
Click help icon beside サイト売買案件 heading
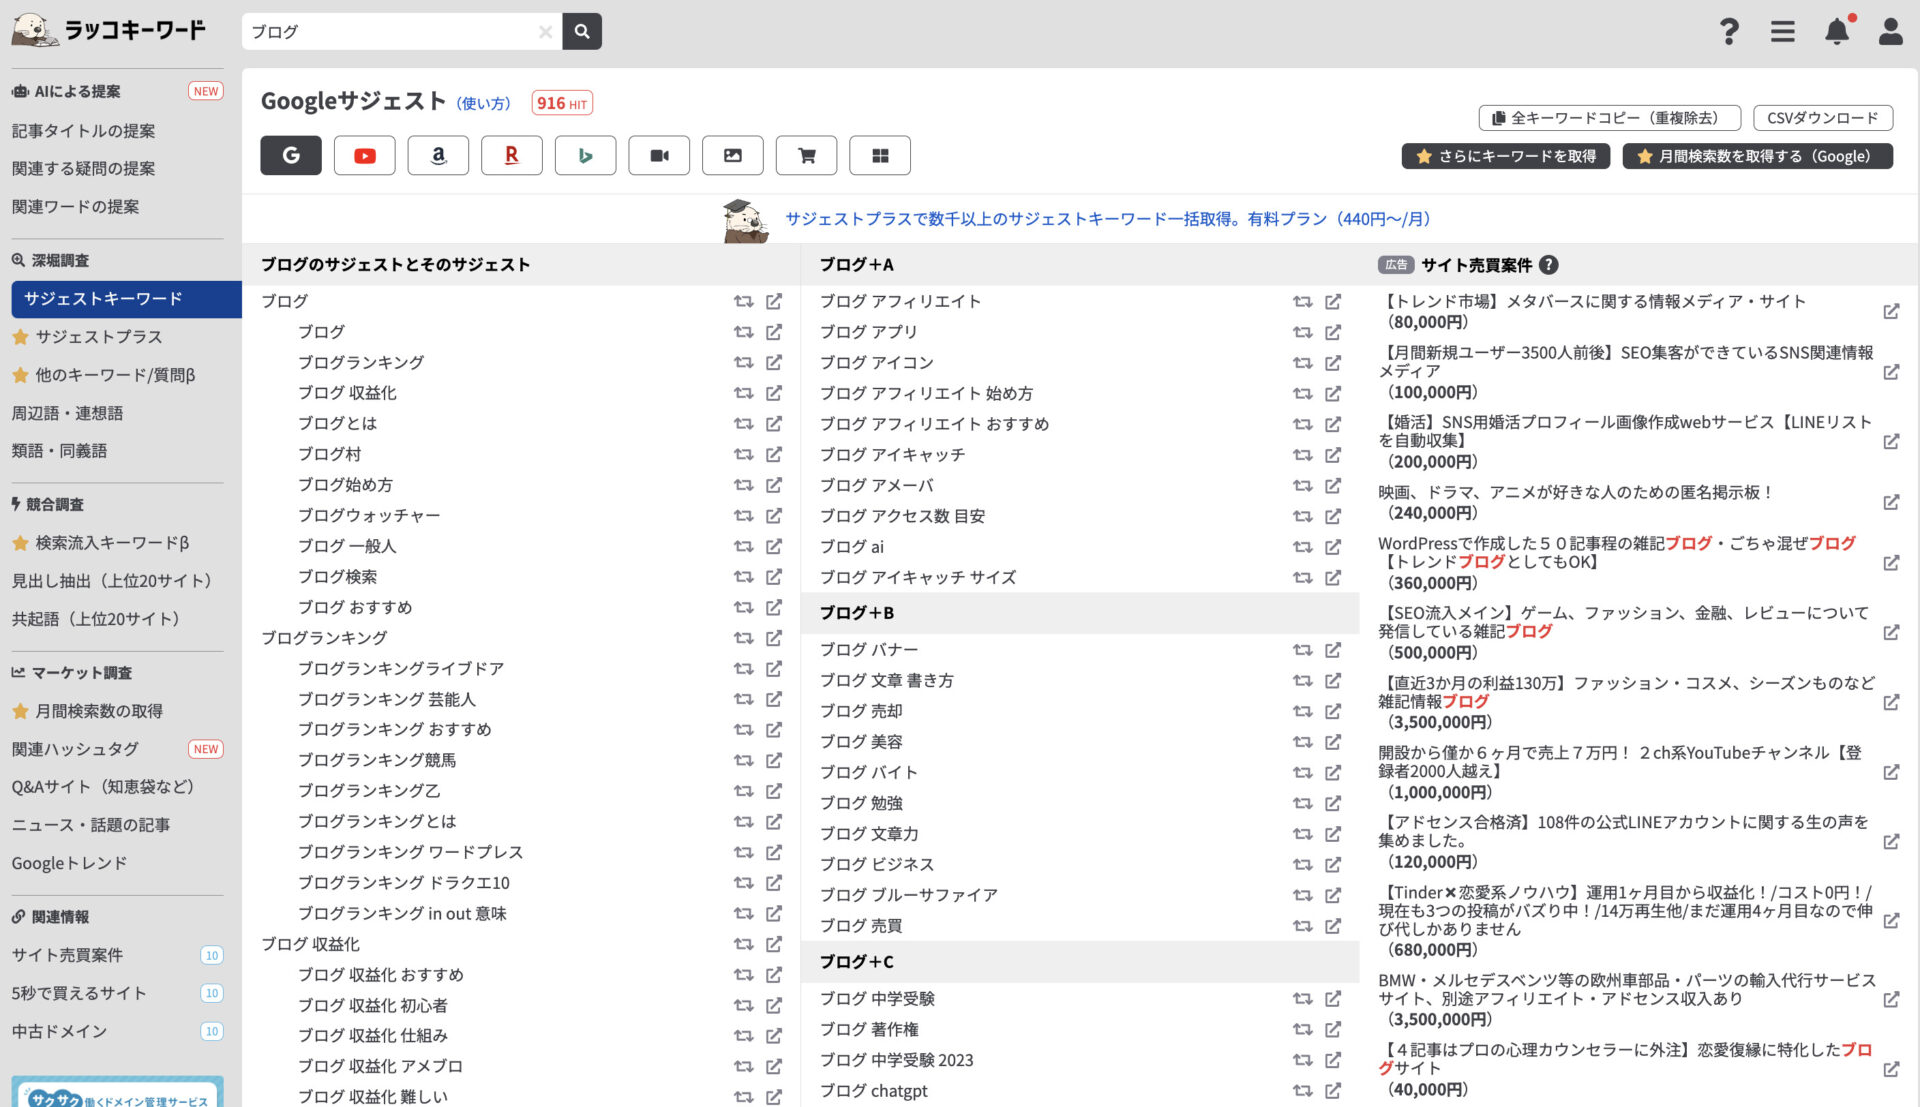1548,265
